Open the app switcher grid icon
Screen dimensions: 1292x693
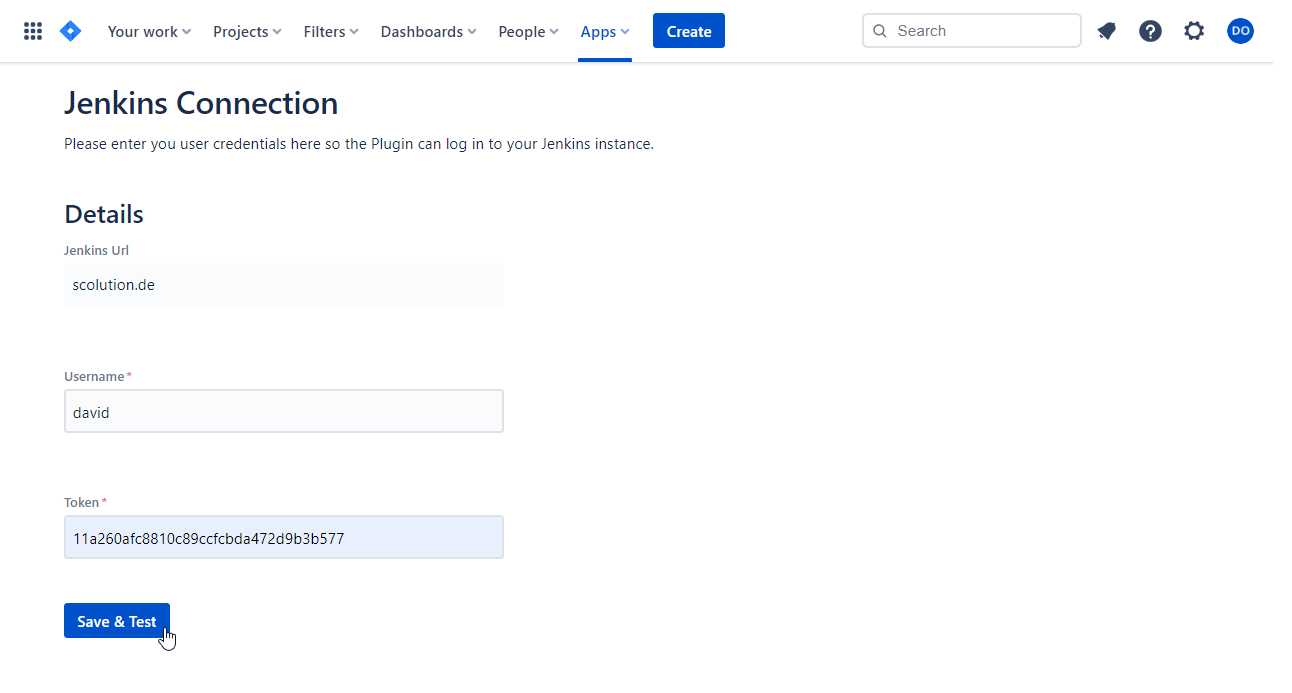click(x=33, y=31)
